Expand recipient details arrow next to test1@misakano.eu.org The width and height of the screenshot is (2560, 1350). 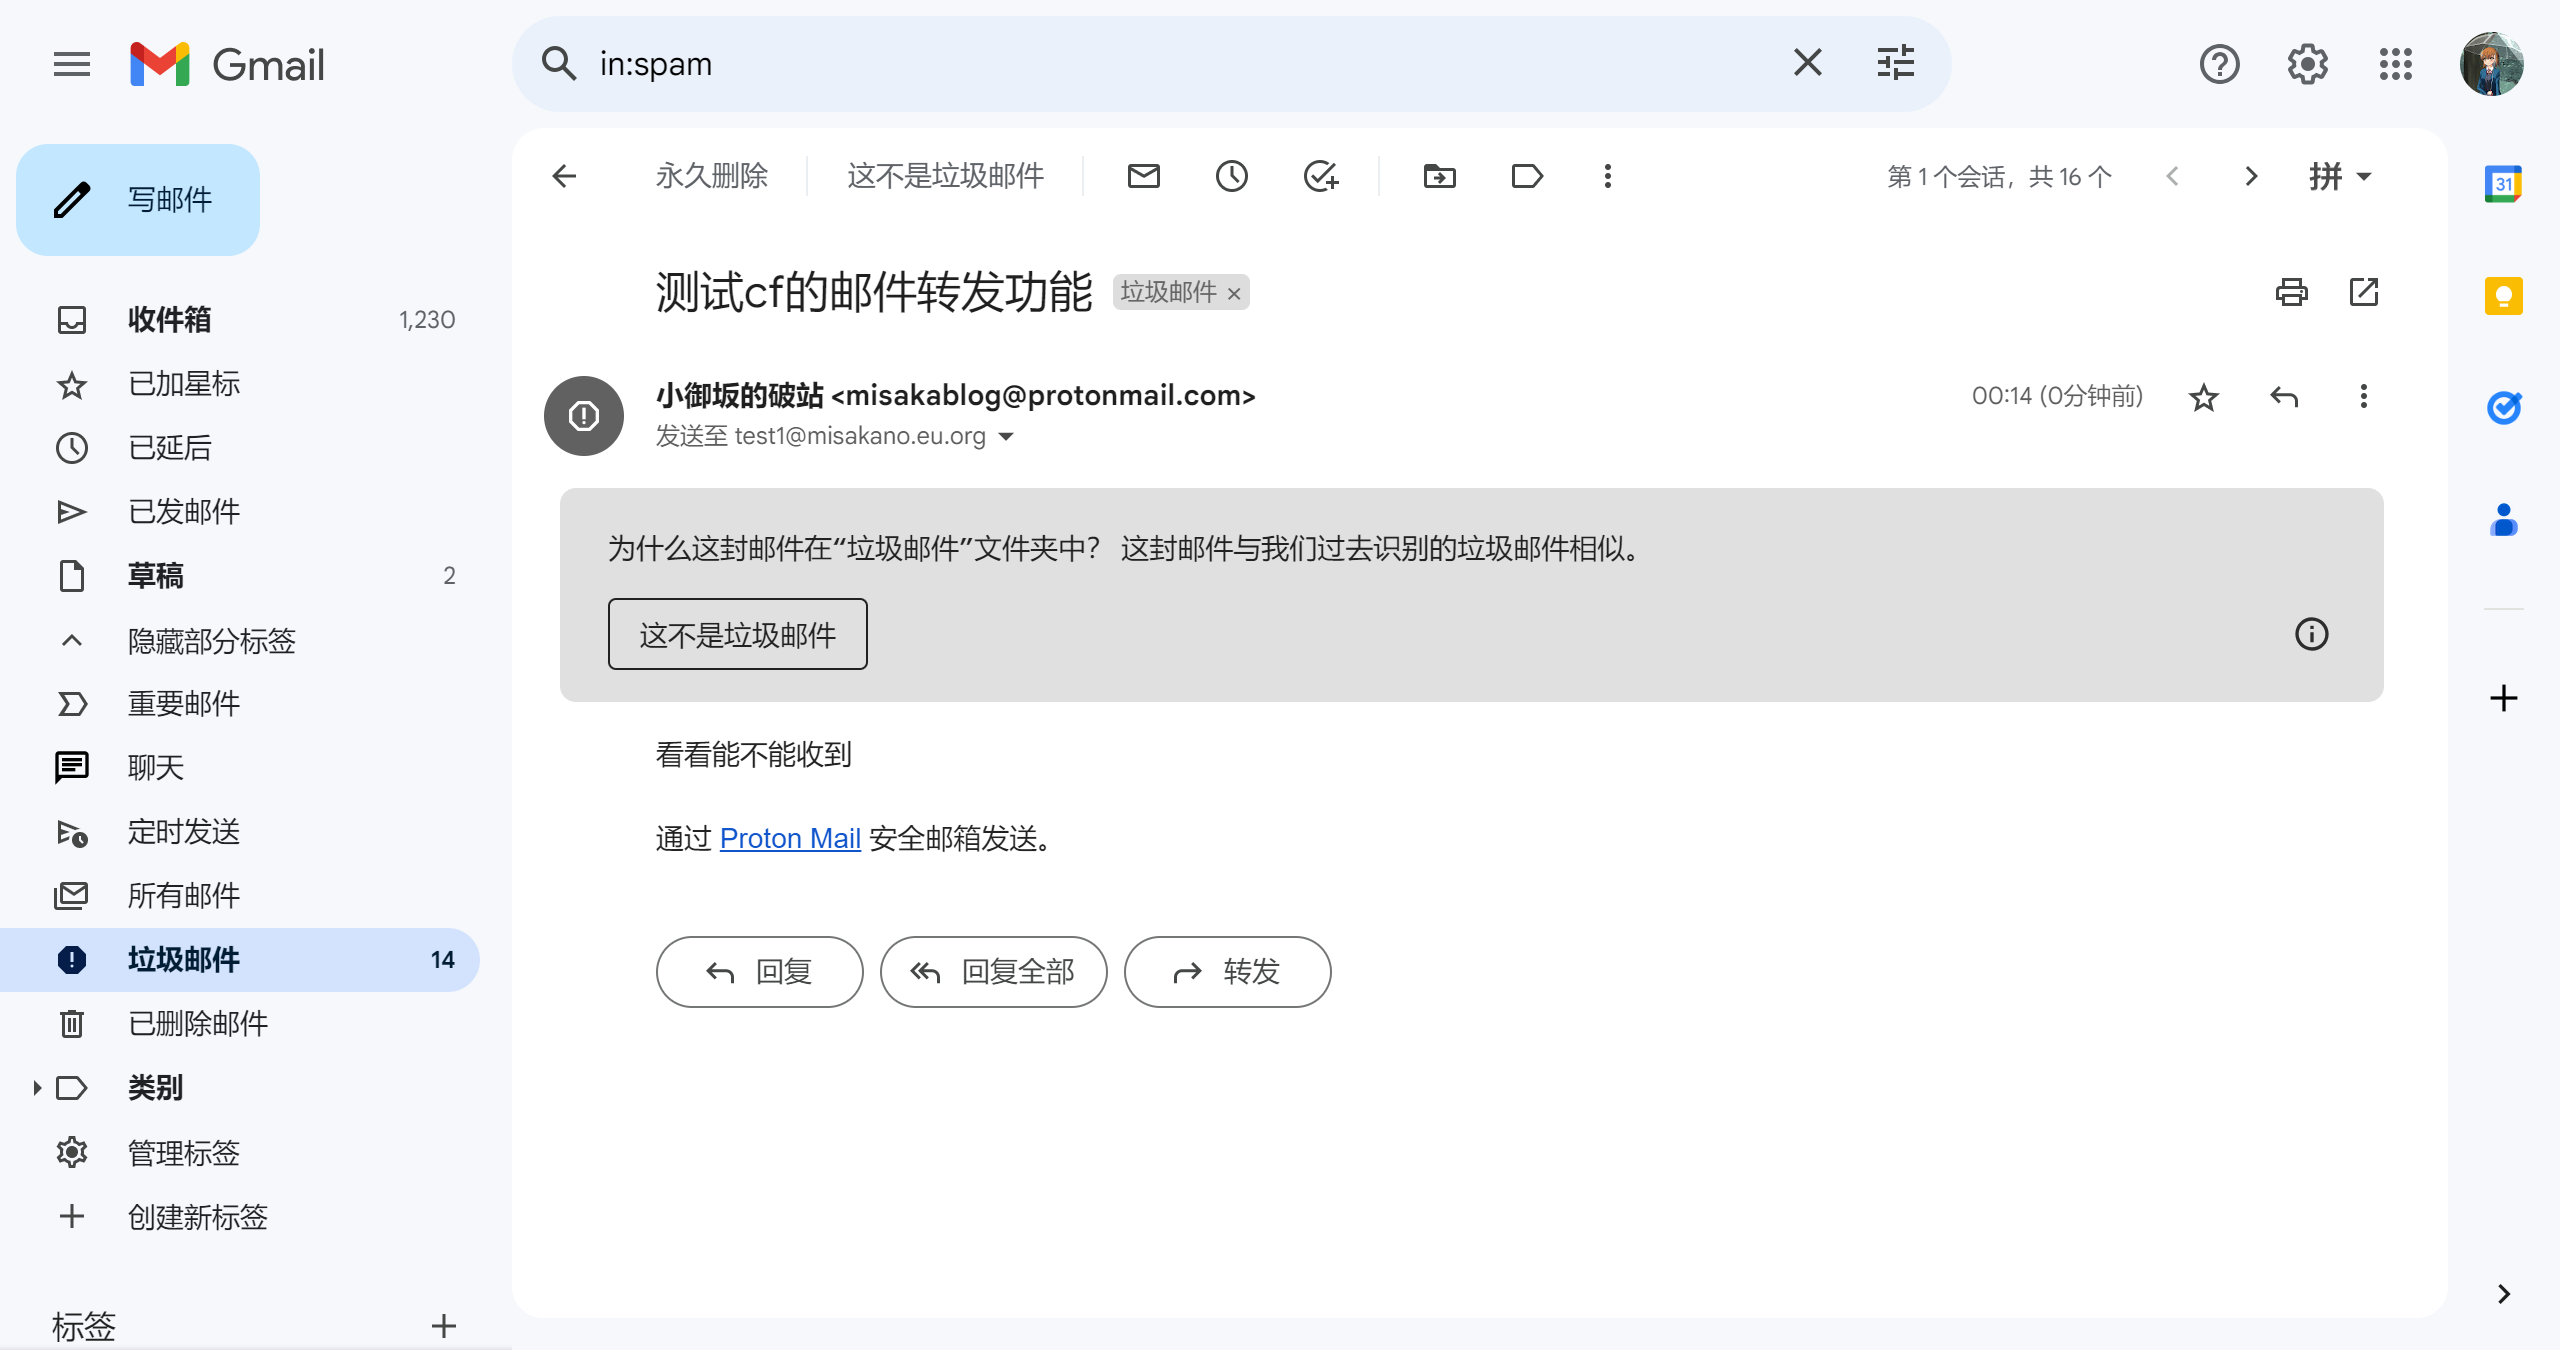point(1006,436)
